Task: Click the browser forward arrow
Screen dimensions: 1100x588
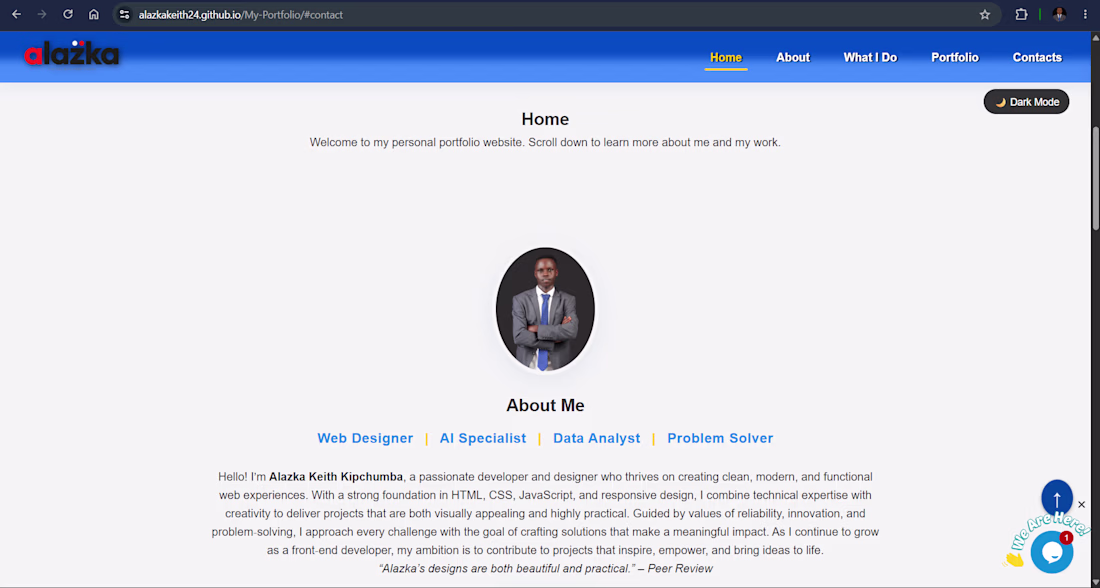Action: (42, 14)
